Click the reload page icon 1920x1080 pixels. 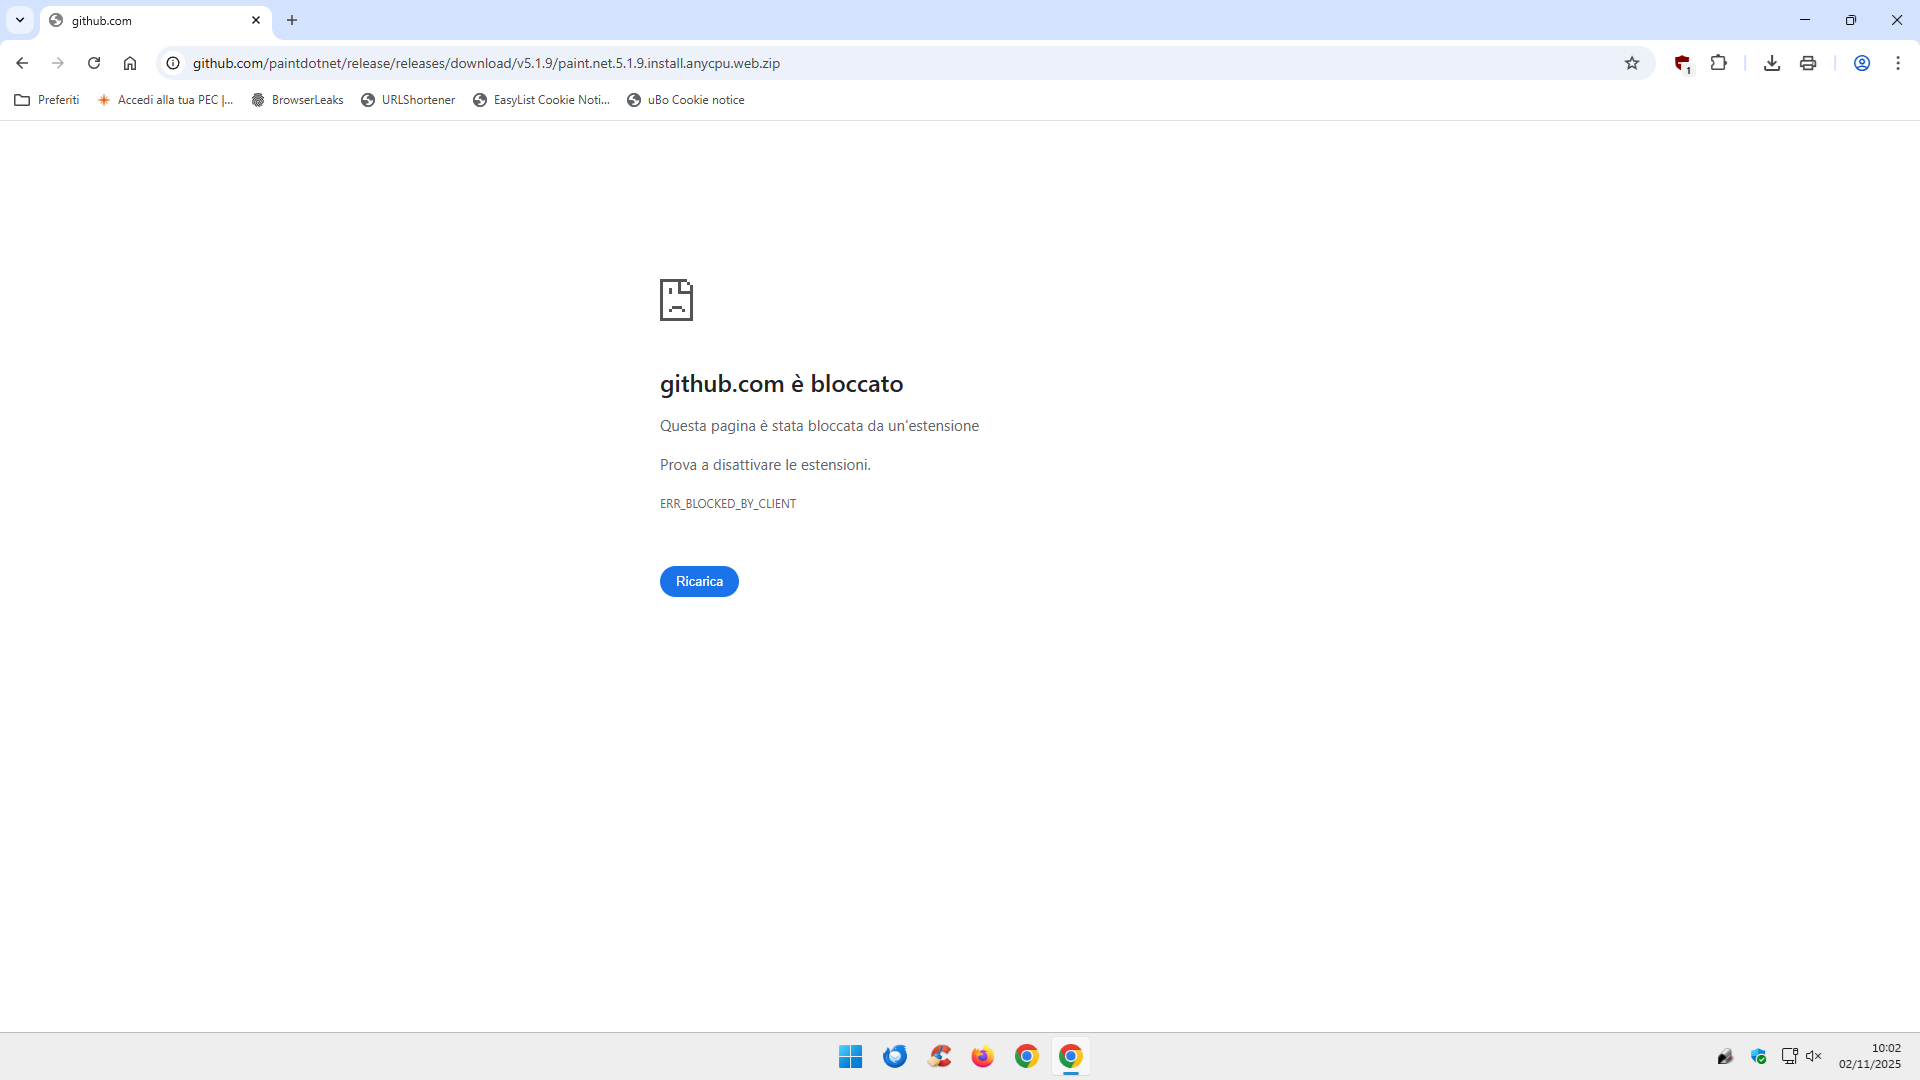(94, 63)
